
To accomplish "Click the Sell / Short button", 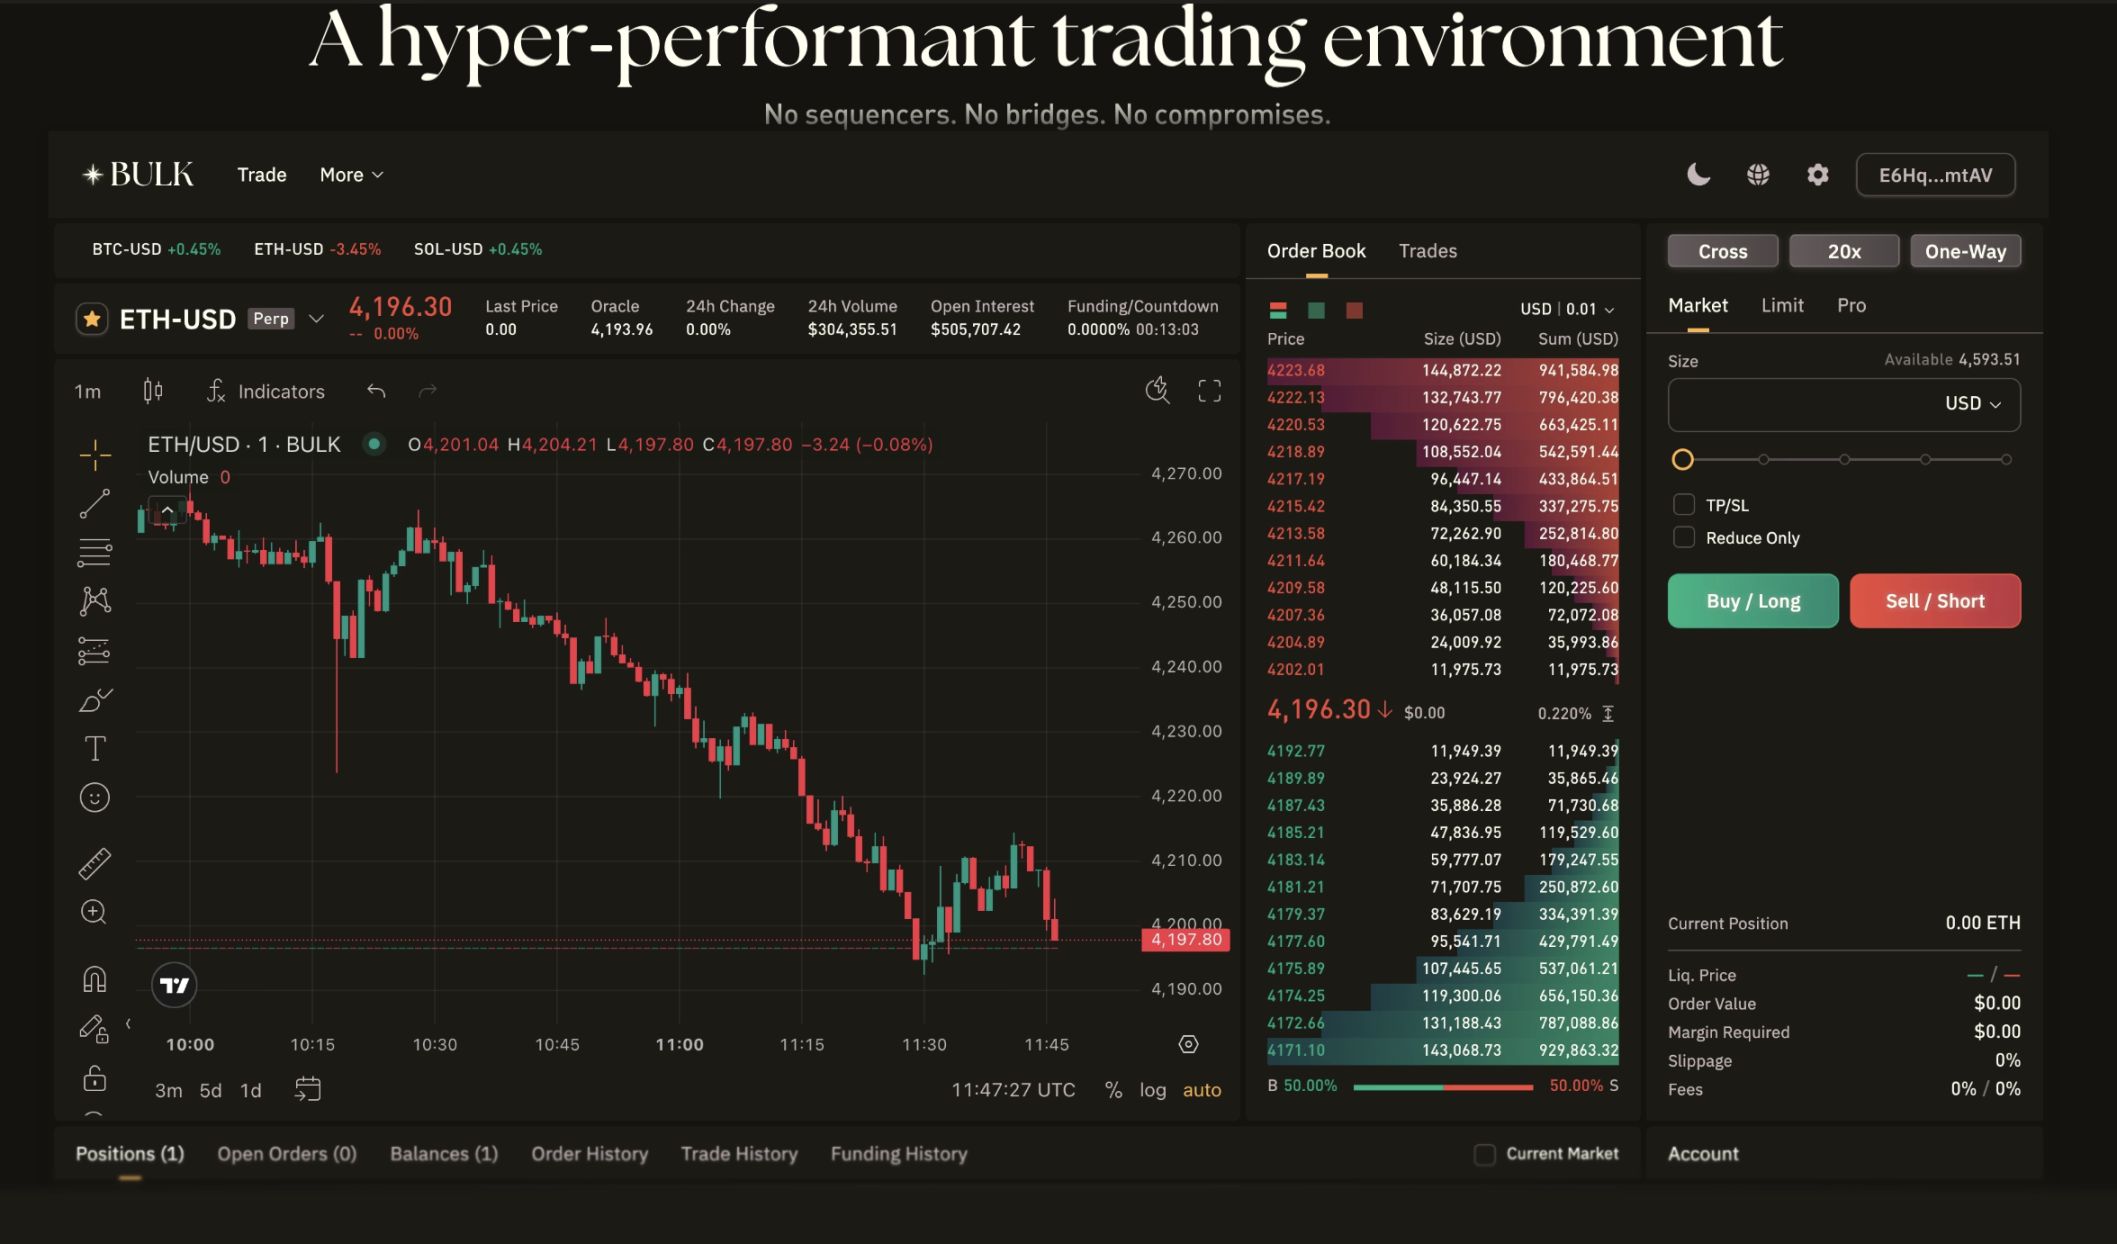I will pyautogui.click(x=1934, y=600).
